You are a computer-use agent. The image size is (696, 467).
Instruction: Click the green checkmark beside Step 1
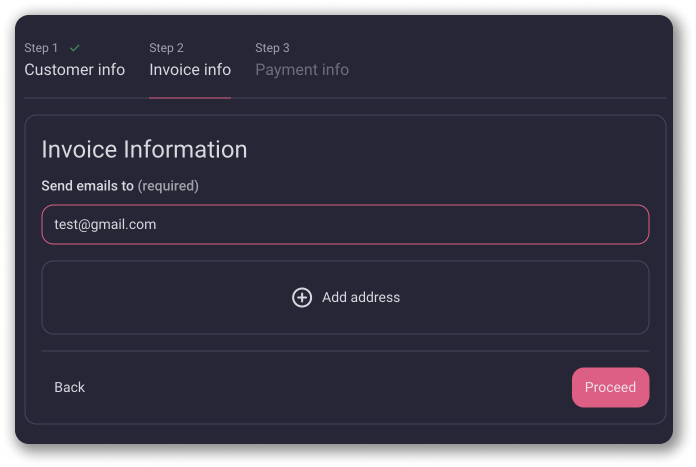(x=75, y=47)
